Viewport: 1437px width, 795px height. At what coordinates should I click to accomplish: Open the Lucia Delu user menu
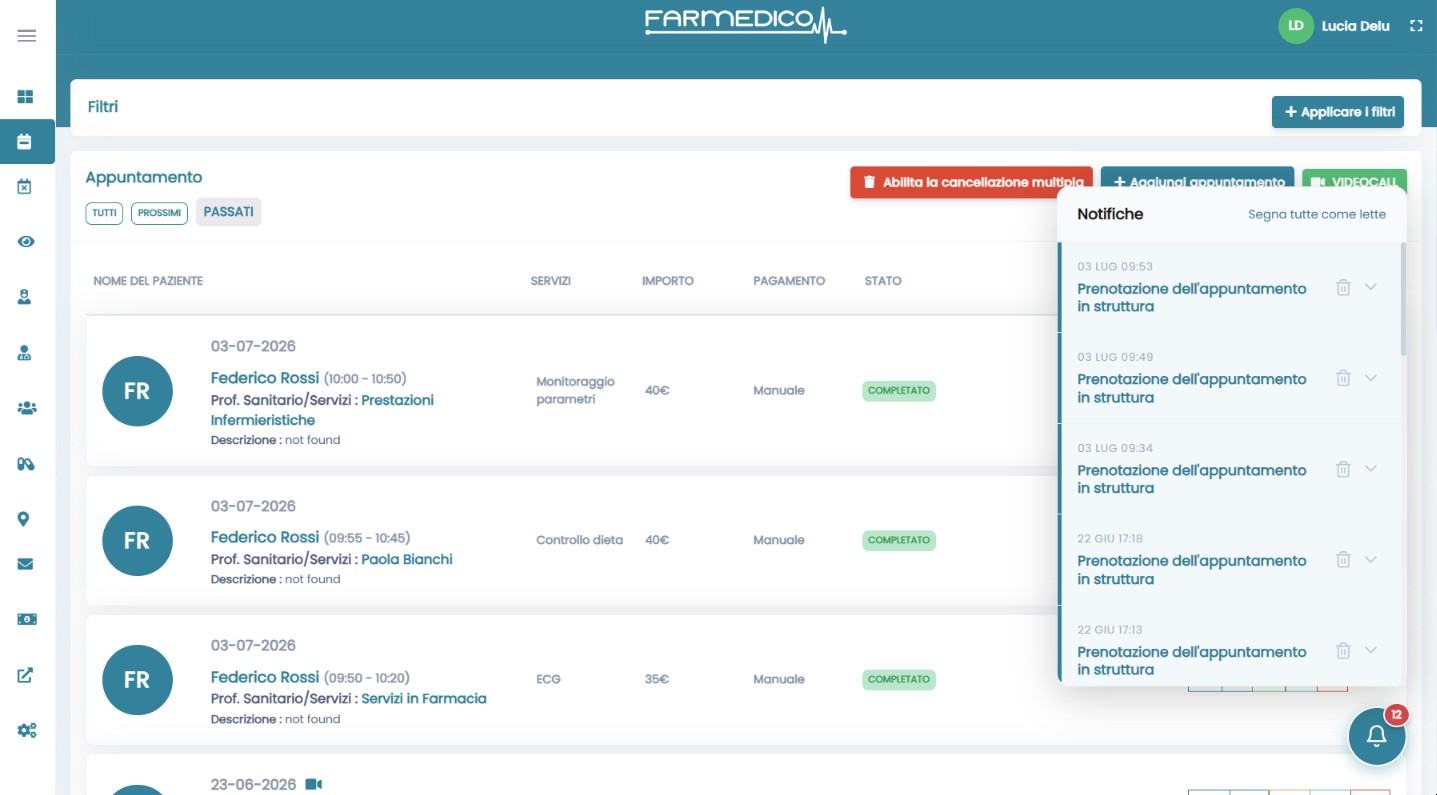[1355, 26]
